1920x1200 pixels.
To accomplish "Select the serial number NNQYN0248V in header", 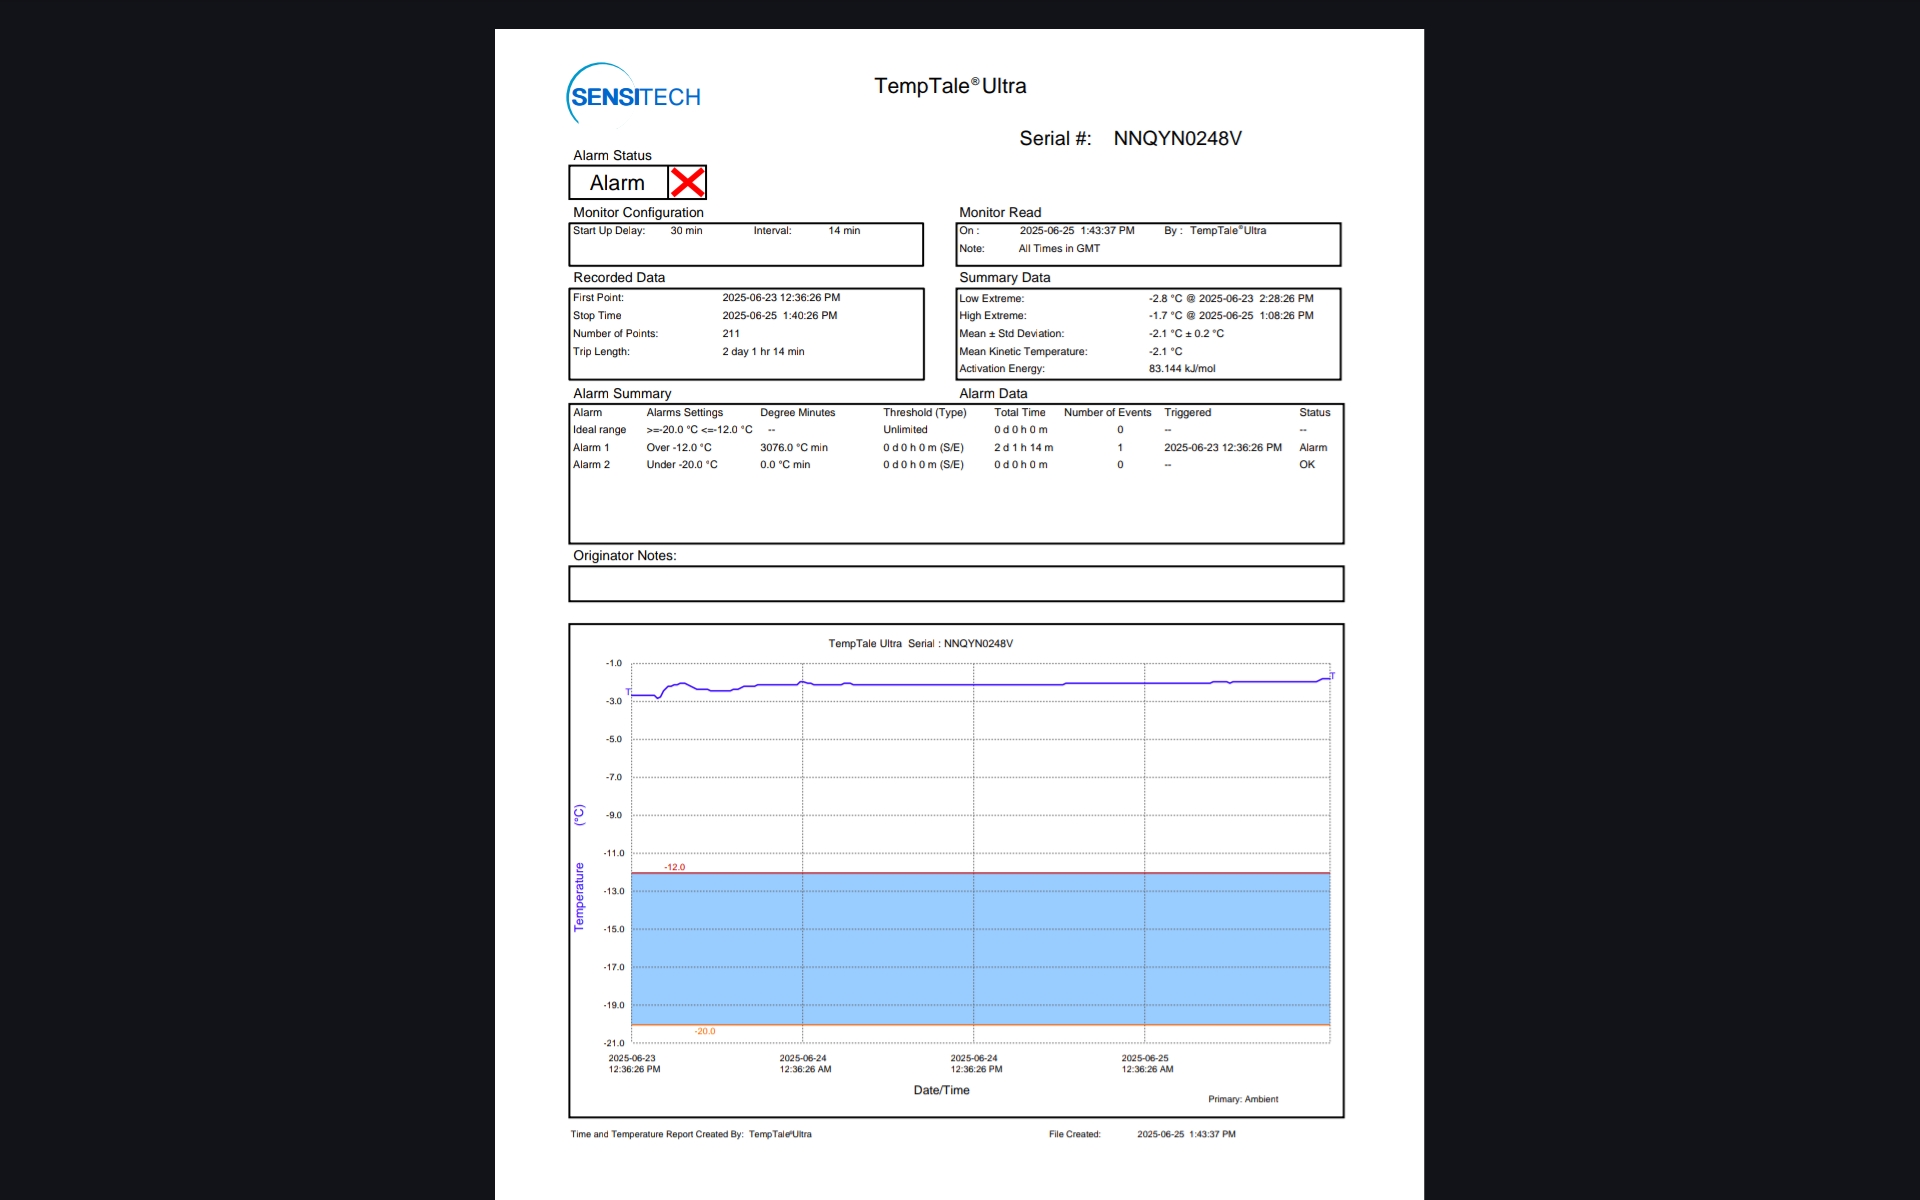I will [1177, 139].
